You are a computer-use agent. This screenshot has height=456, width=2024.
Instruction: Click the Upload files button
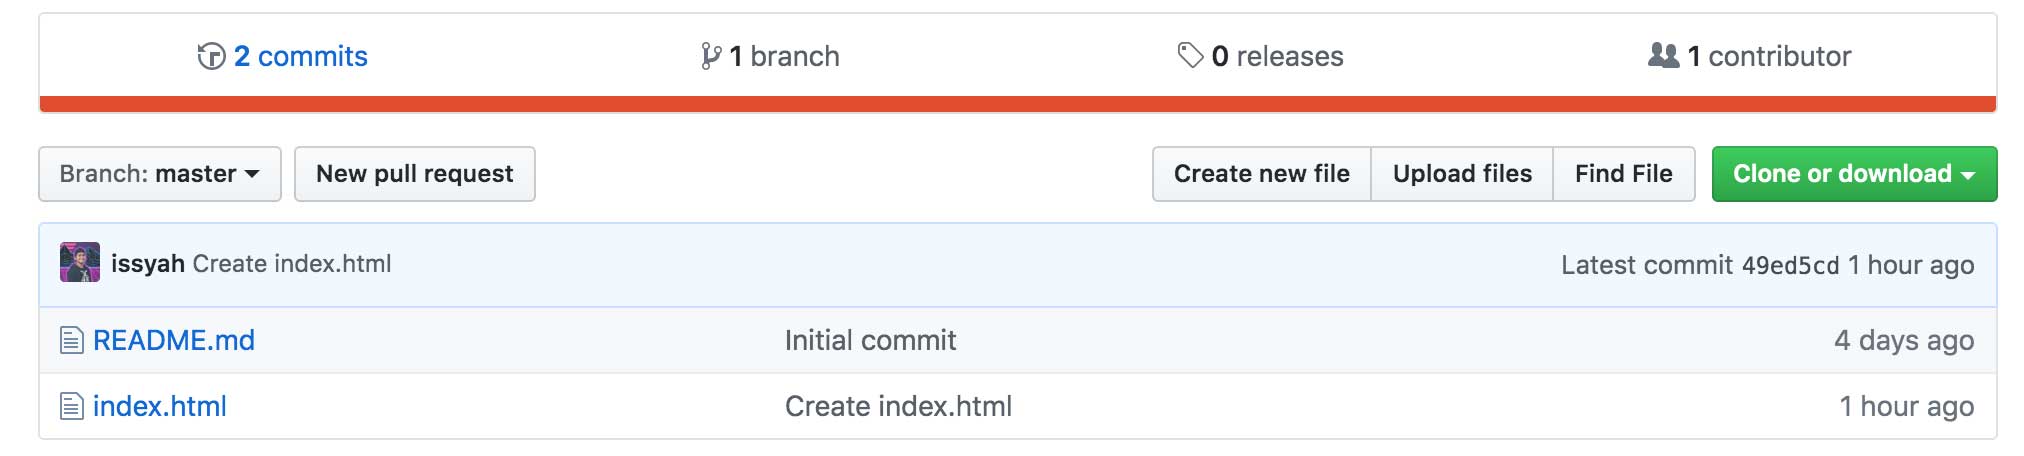click(1462, 174)
